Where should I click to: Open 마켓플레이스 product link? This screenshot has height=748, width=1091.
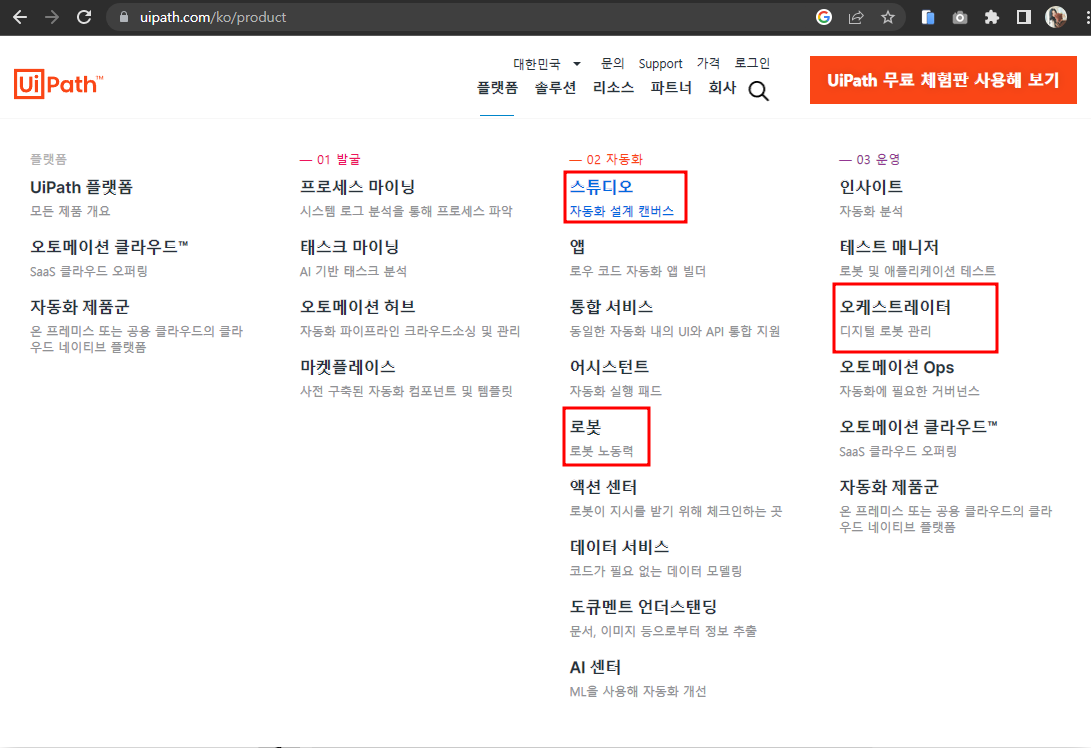[x=347, y=367]
